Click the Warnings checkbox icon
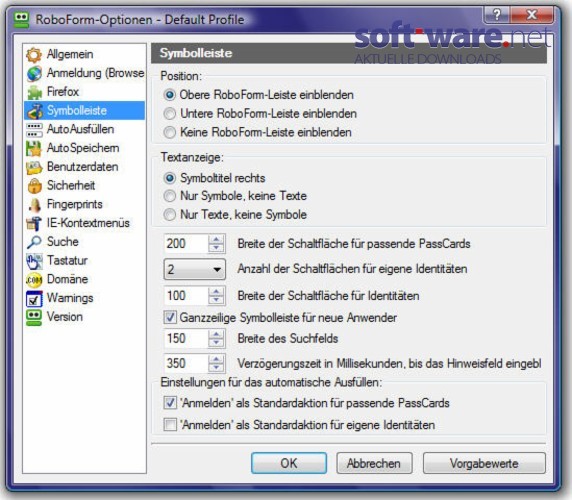 tap(34, 299)
